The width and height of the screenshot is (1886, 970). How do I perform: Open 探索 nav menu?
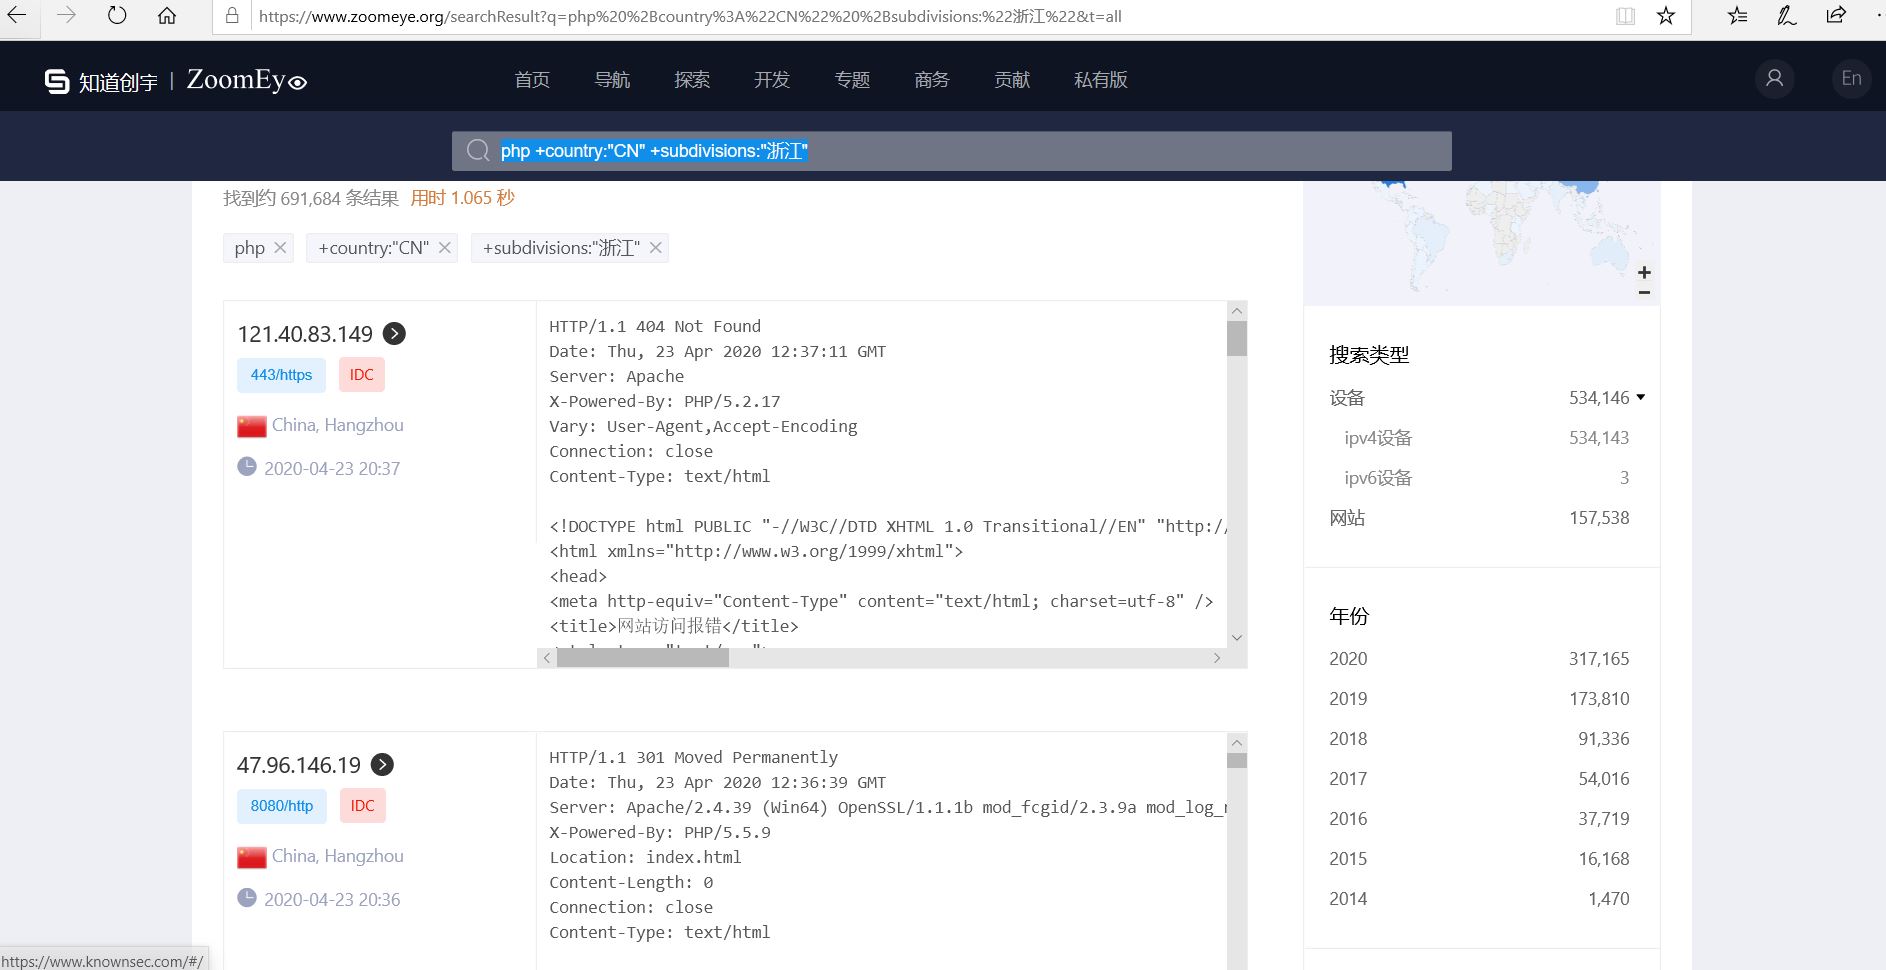[692, 79]
